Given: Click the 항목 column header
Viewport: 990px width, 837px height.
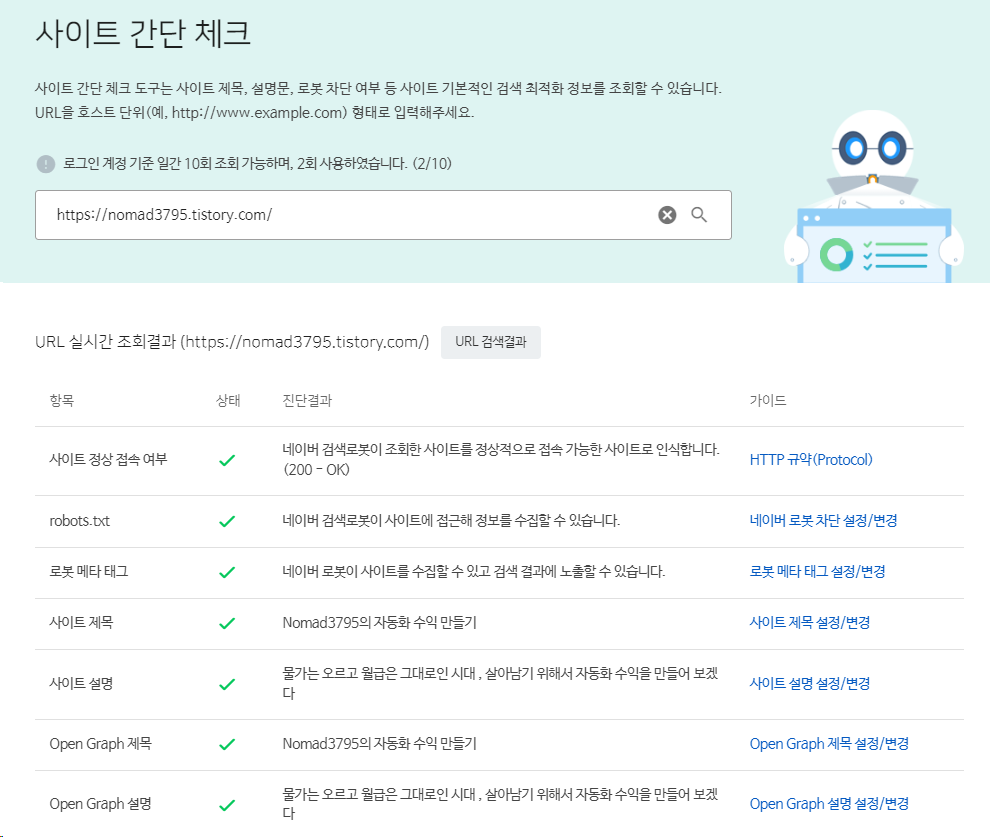Looking at the screenshot, I should pyautogui.click(x=62, y=401).
